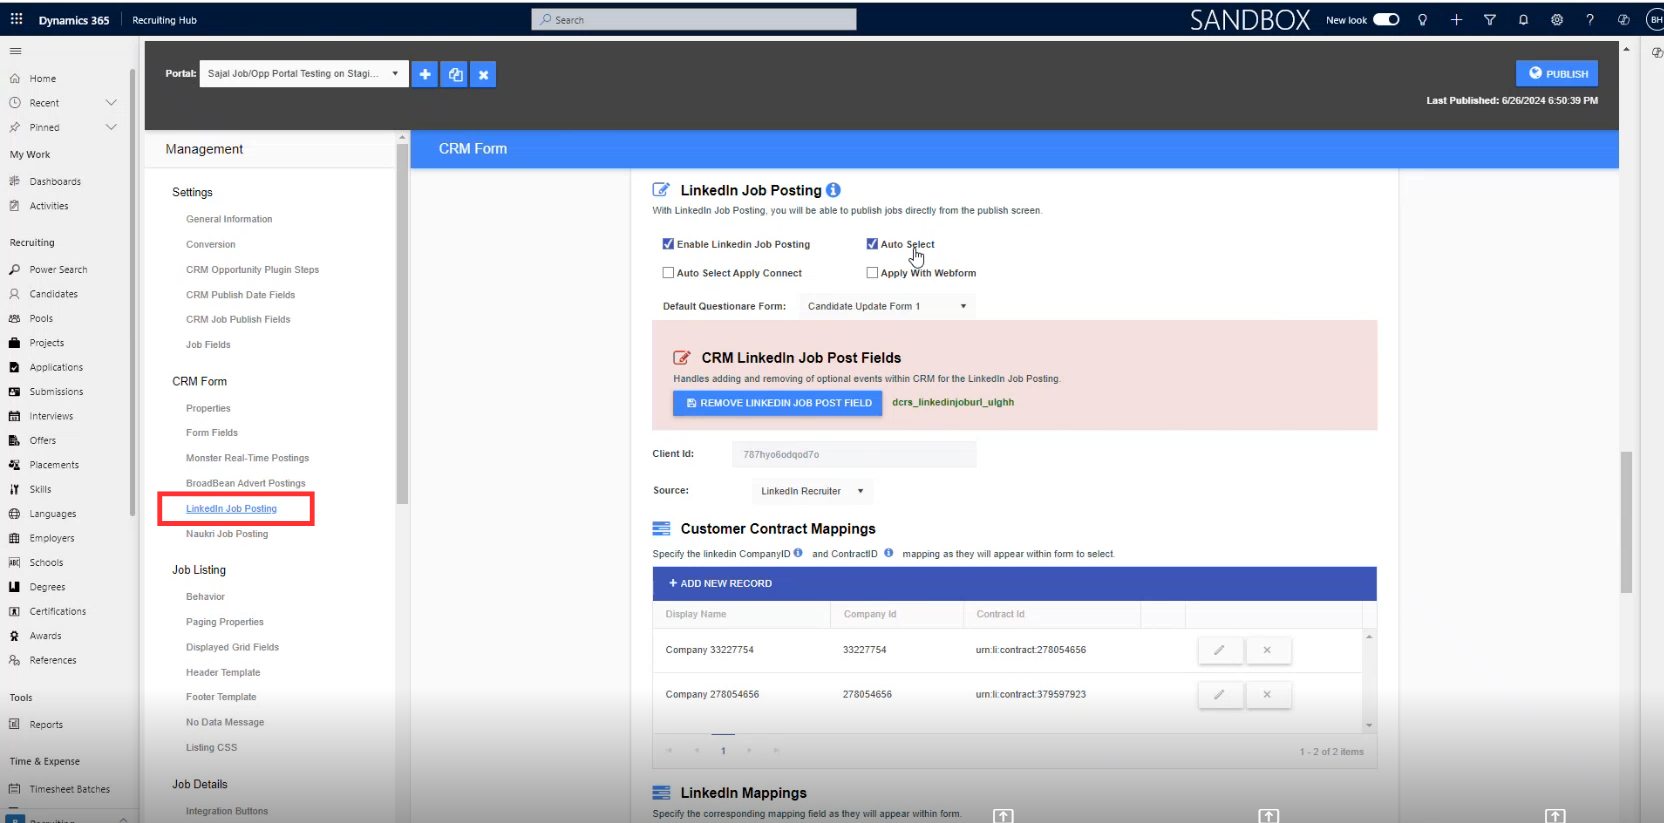Open Home in left navigation
The height and width of the screenshot is (823, 1664).
pyautogui.click(x=43, y=79)
